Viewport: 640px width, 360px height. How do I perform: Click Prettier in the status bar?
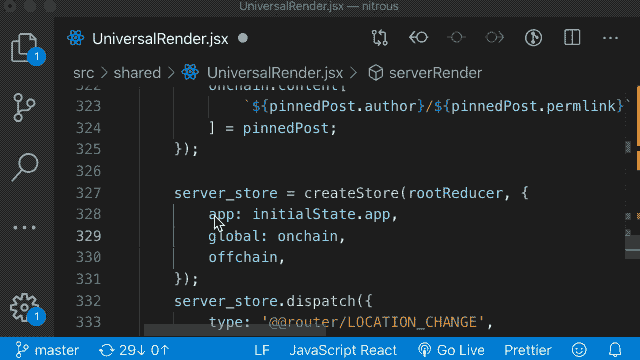pyautogui.click(x=527, y=350)
